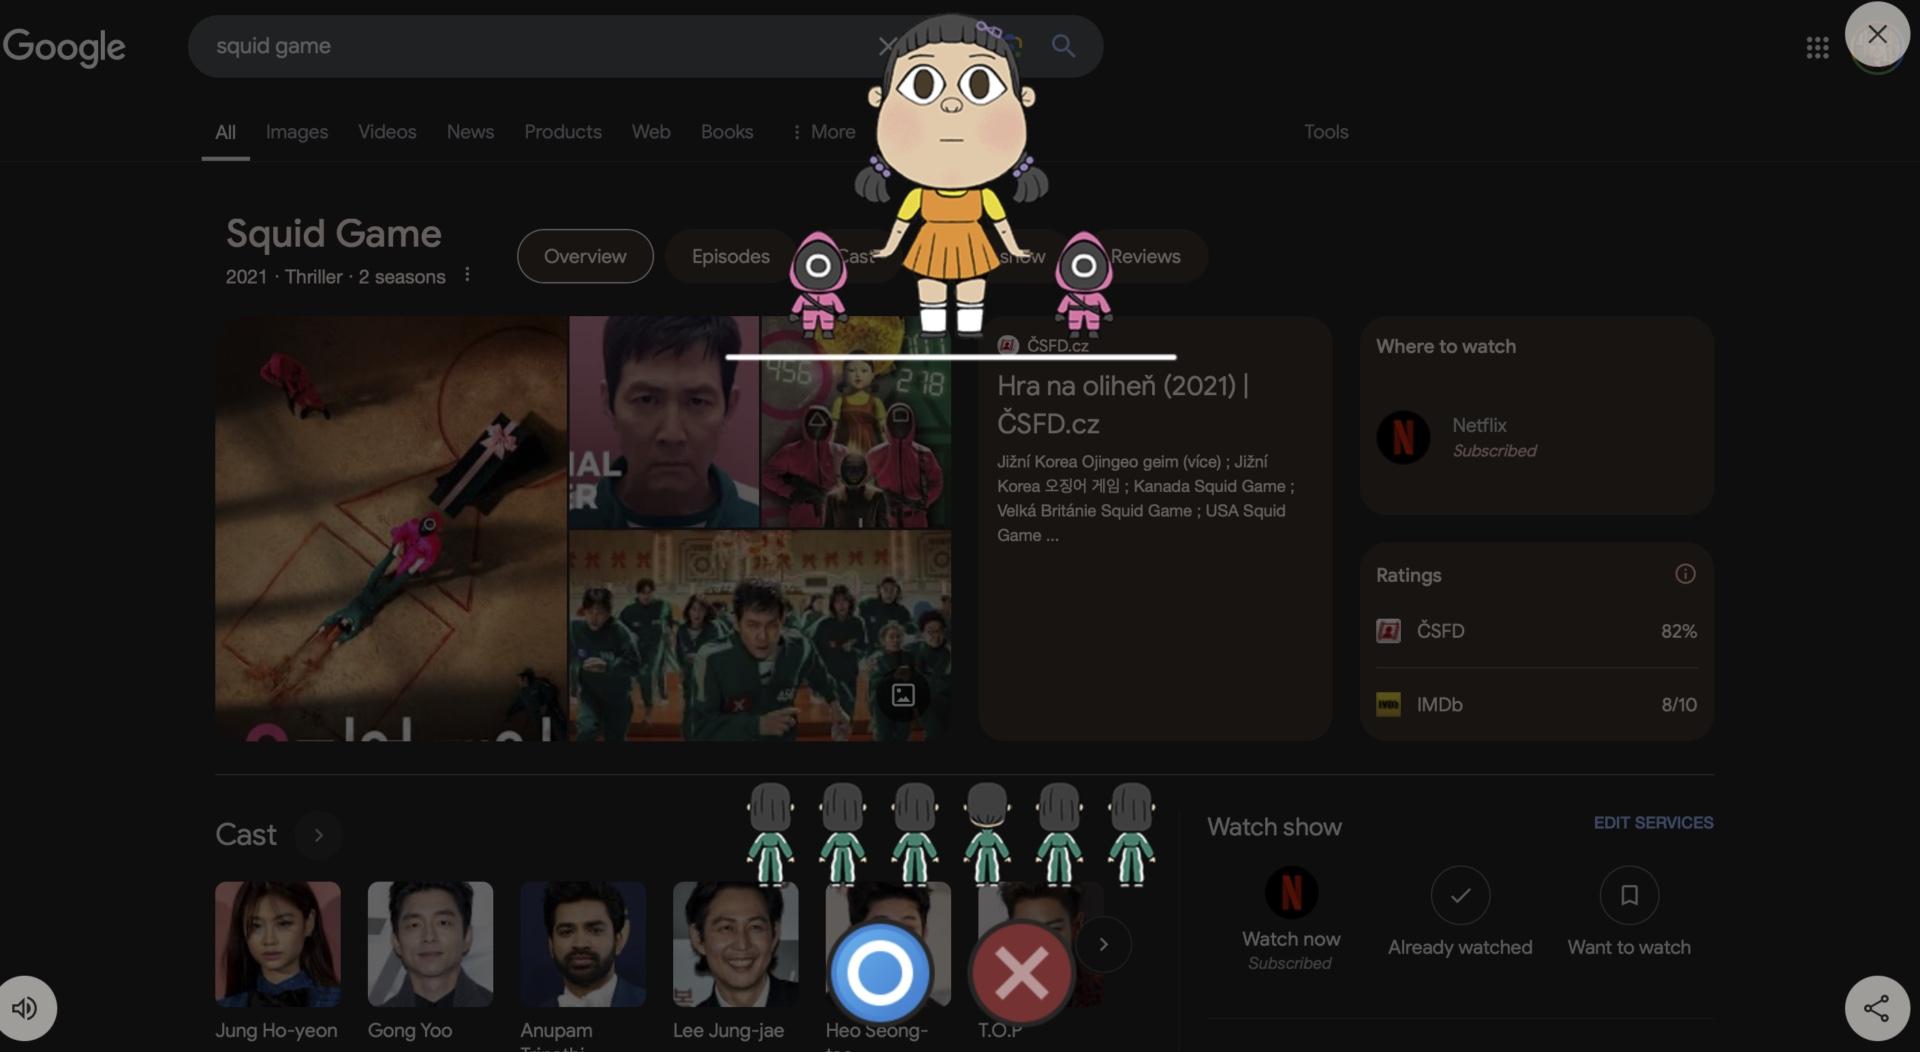
Task: Mark as Already watched
Action: point(1460,895)
